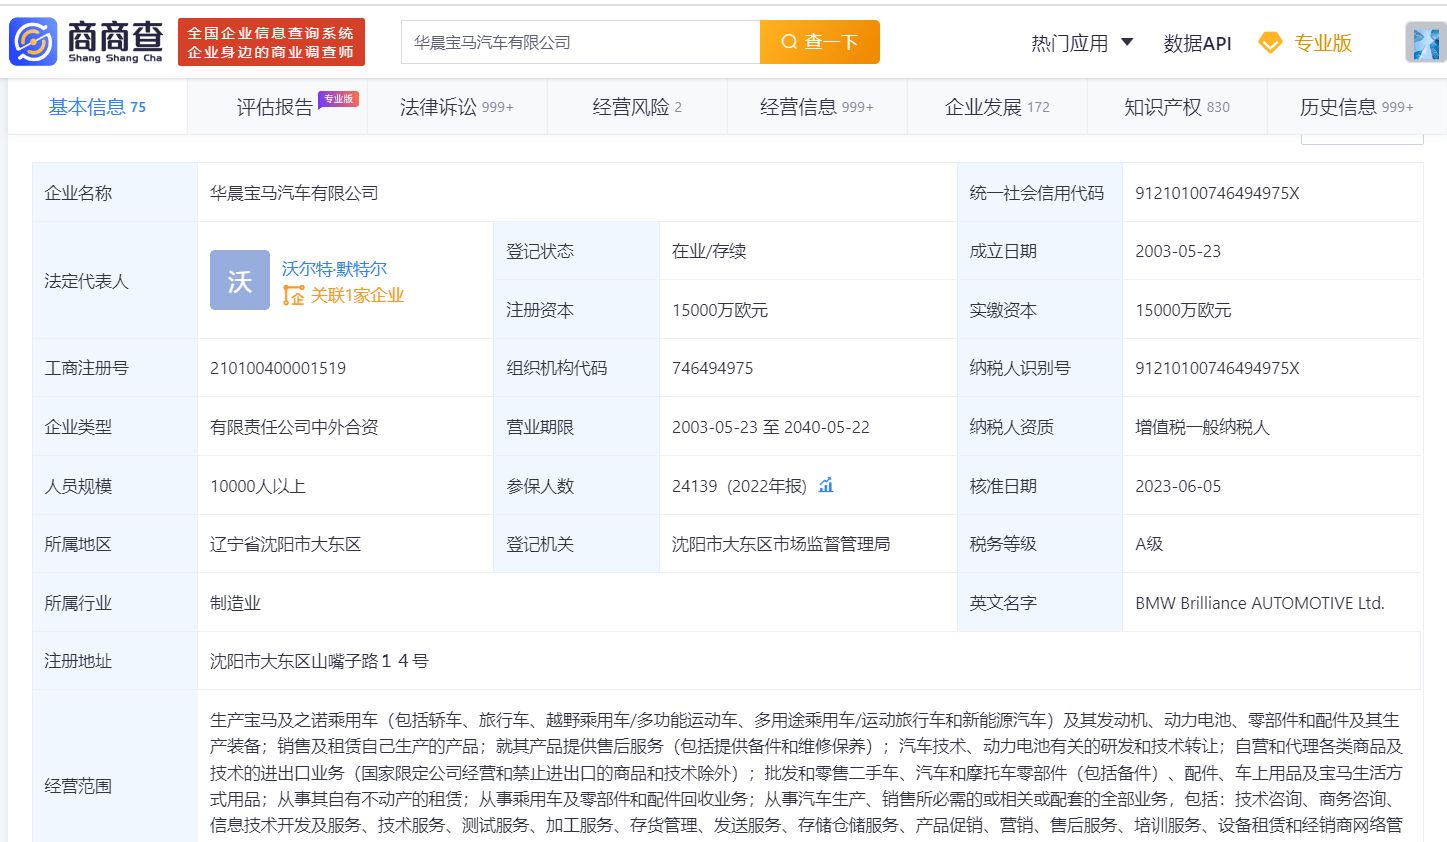Open the 专业版 link
Viewport: 1447px width, 842px height.
pyautogui.click(x=1322, y=43)
